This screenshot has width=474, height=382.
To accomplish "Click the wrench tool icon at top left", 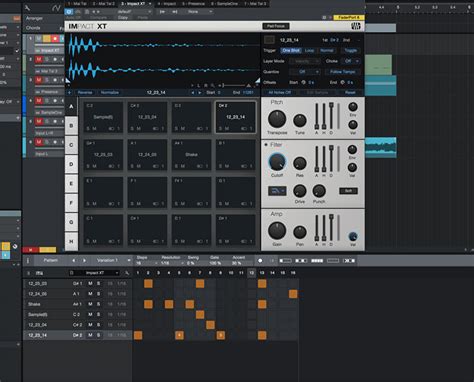I will pyautogui.click(x=27, y=7).
